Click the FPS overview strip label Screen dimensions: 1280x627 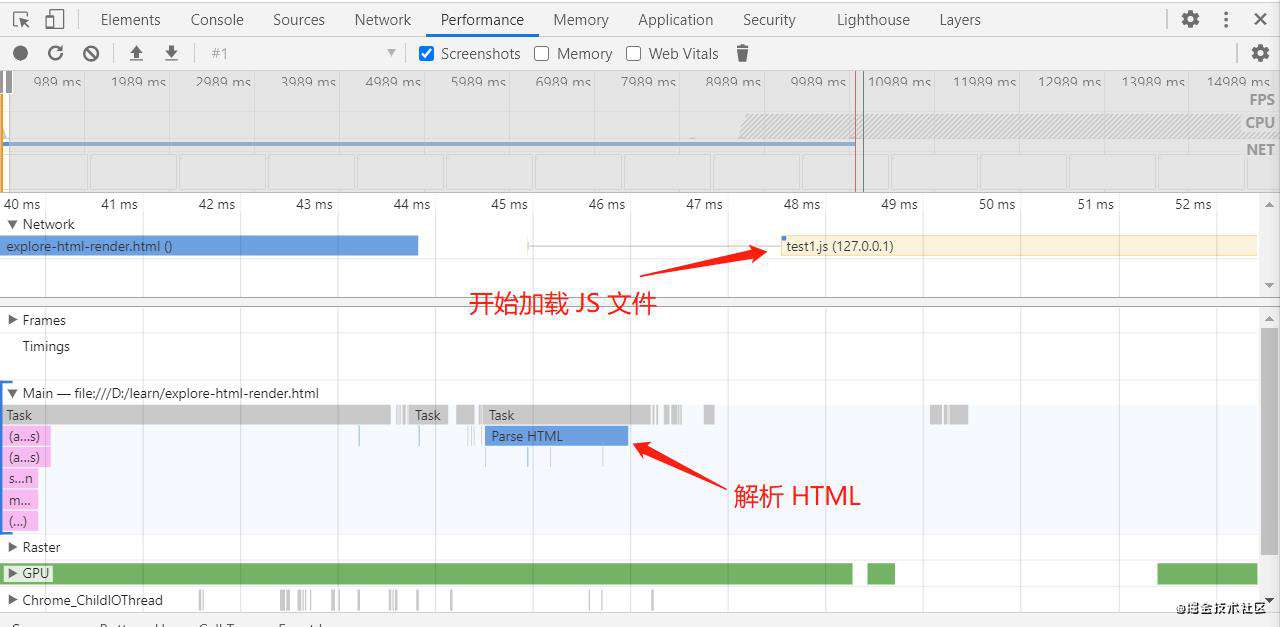pos(1261,100)
